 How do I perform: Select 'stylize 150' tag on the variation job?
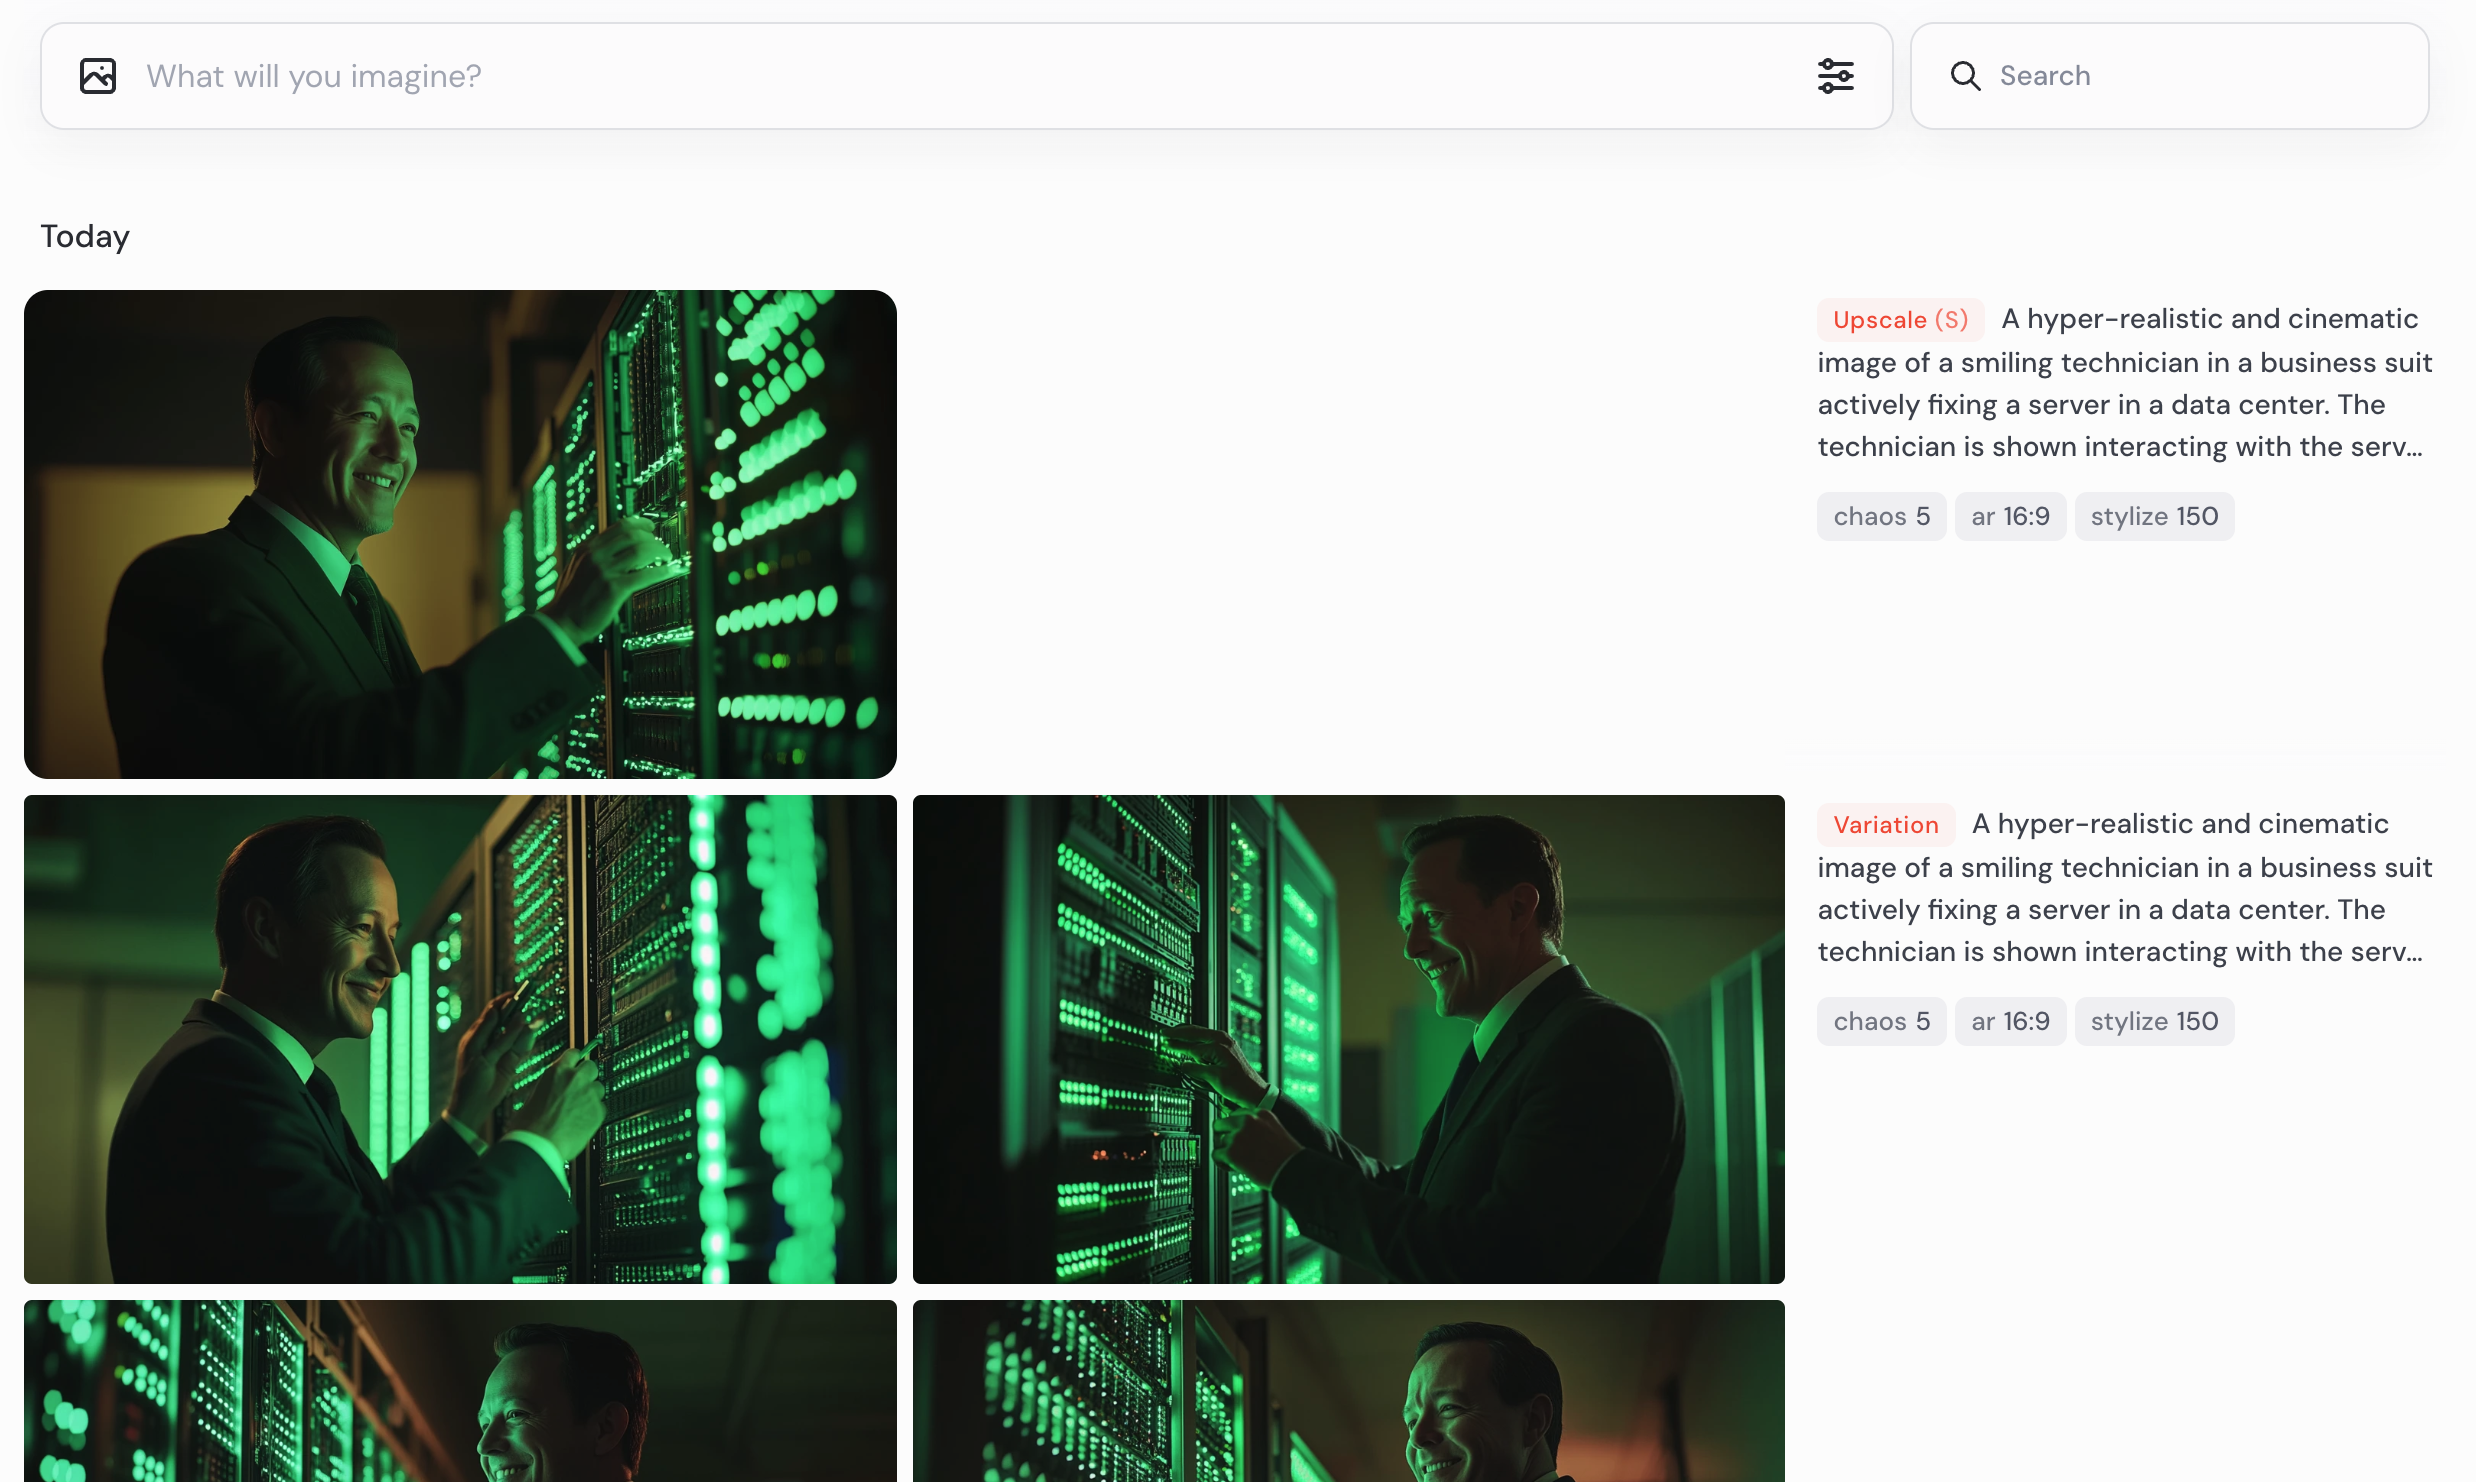(2154, 1022)
